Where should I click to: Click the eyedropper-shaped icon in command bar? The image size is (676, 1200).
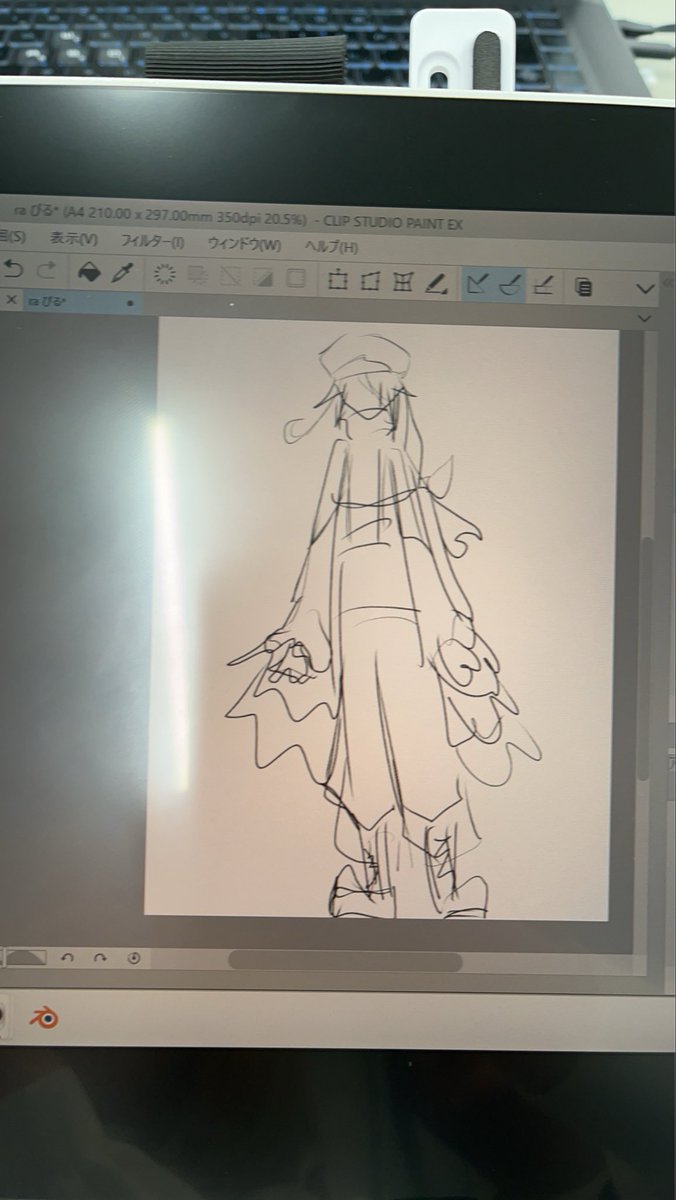122,273
